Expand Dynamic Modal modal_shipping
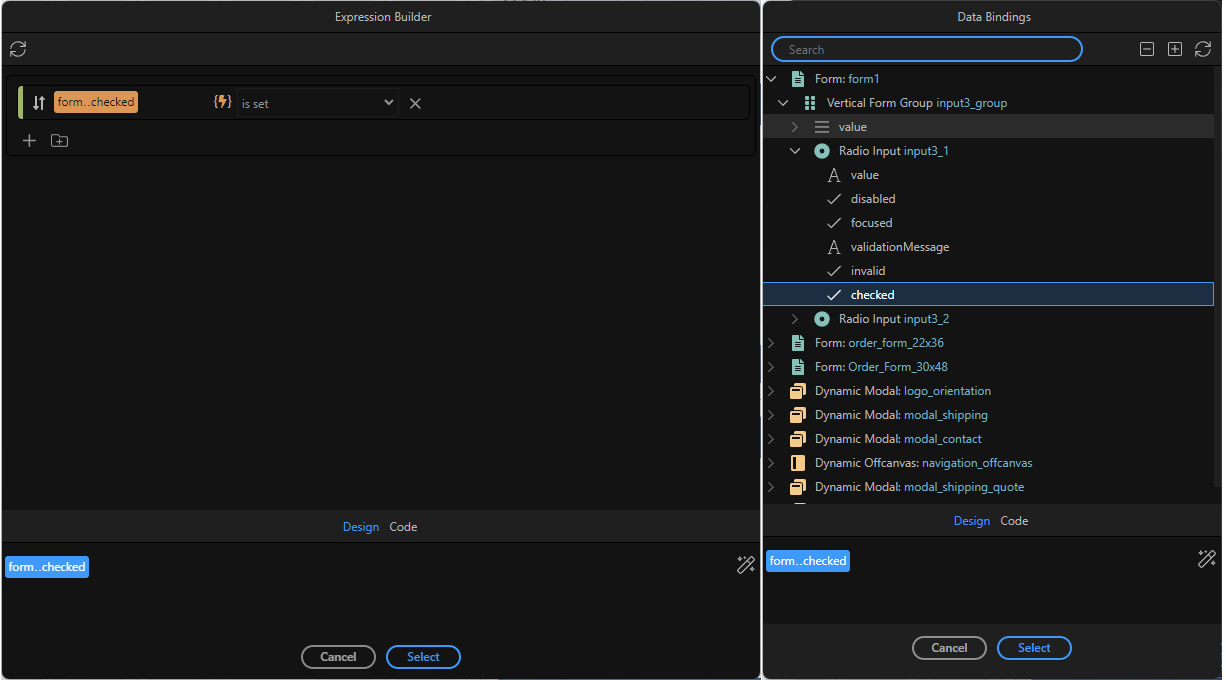Screen dimensions: 1226x680 [770, 414]
